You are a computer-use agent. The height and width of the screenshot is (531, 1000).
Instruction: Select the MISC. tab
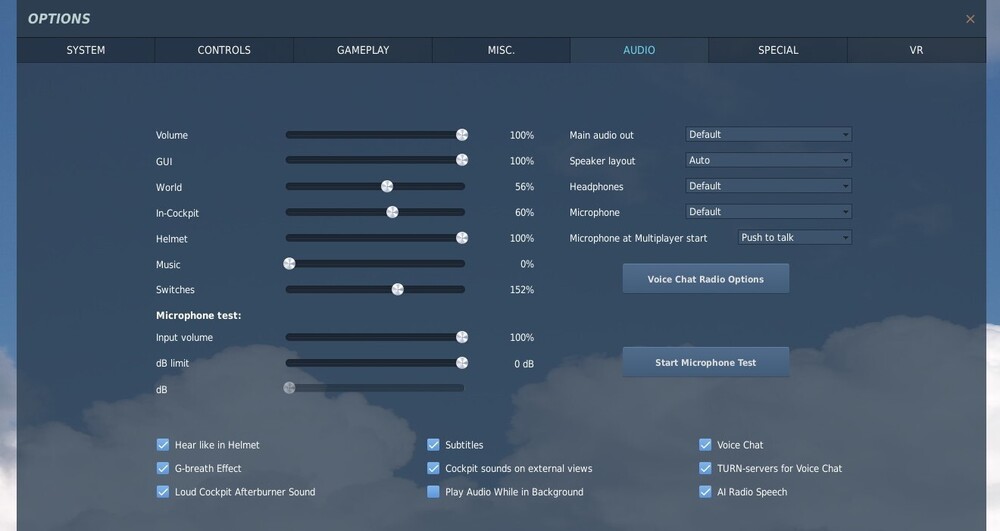[x=501, y=50]
